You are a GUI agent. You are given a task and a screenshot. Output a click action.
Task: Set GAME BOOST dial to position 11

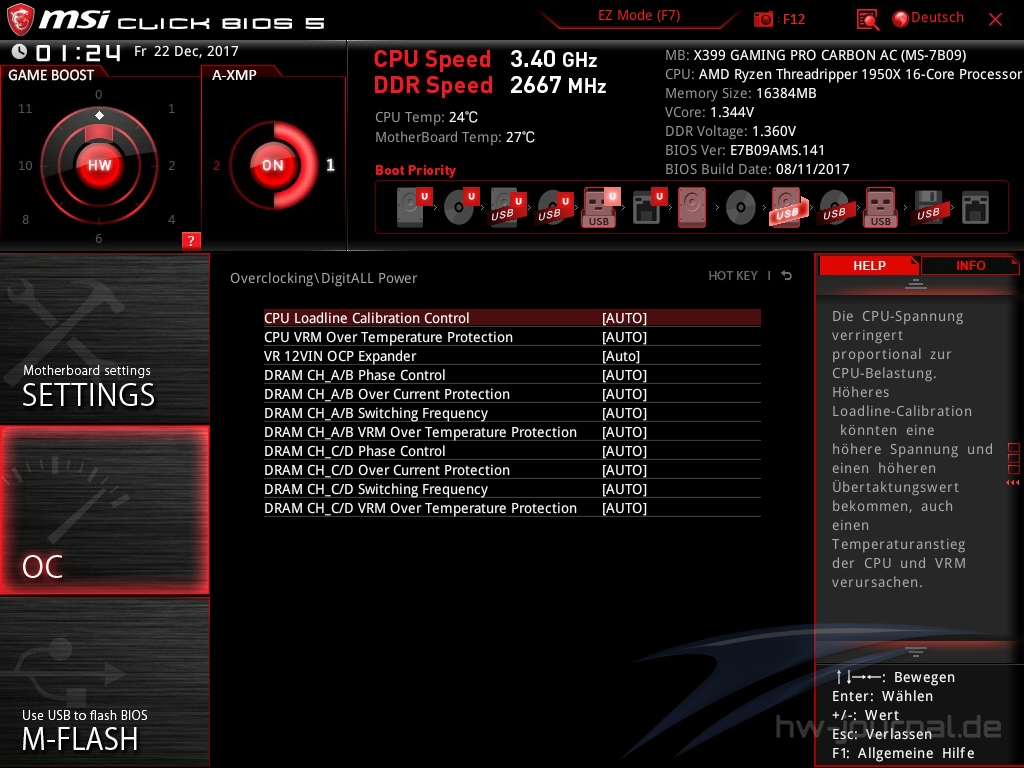25,108
